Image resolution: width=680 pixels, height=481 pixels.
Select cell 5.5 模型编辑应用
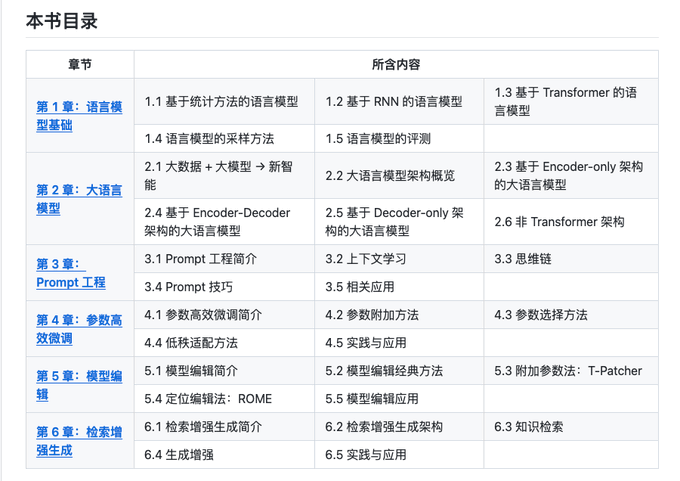pos(399,399)
